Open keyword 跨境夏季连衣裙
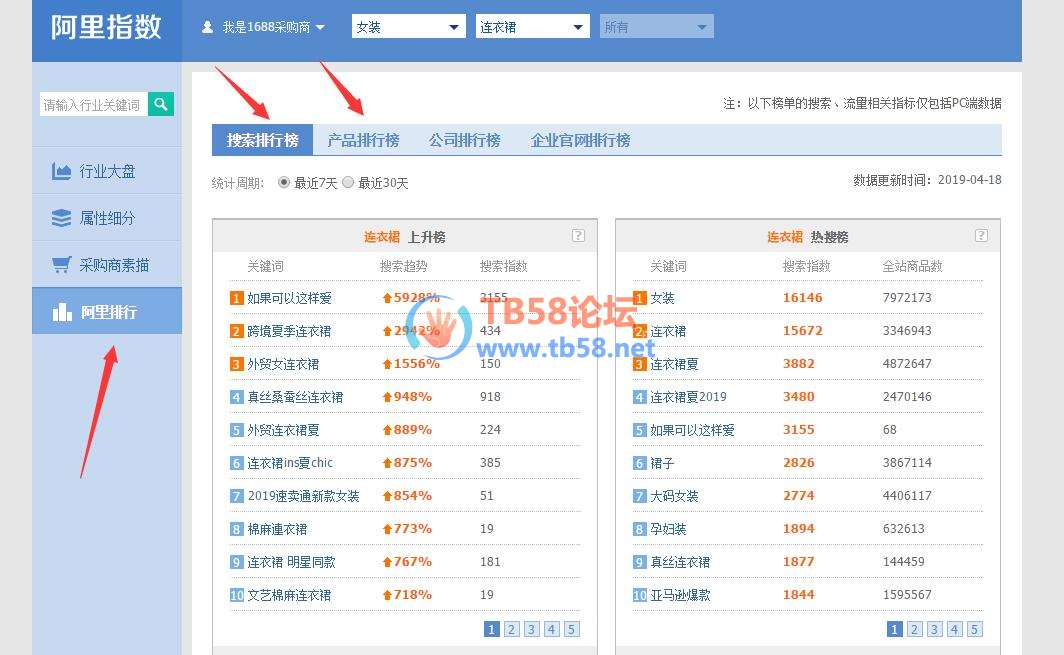The width and height of the screenshot is (1064, 655). tap(289, 331)
